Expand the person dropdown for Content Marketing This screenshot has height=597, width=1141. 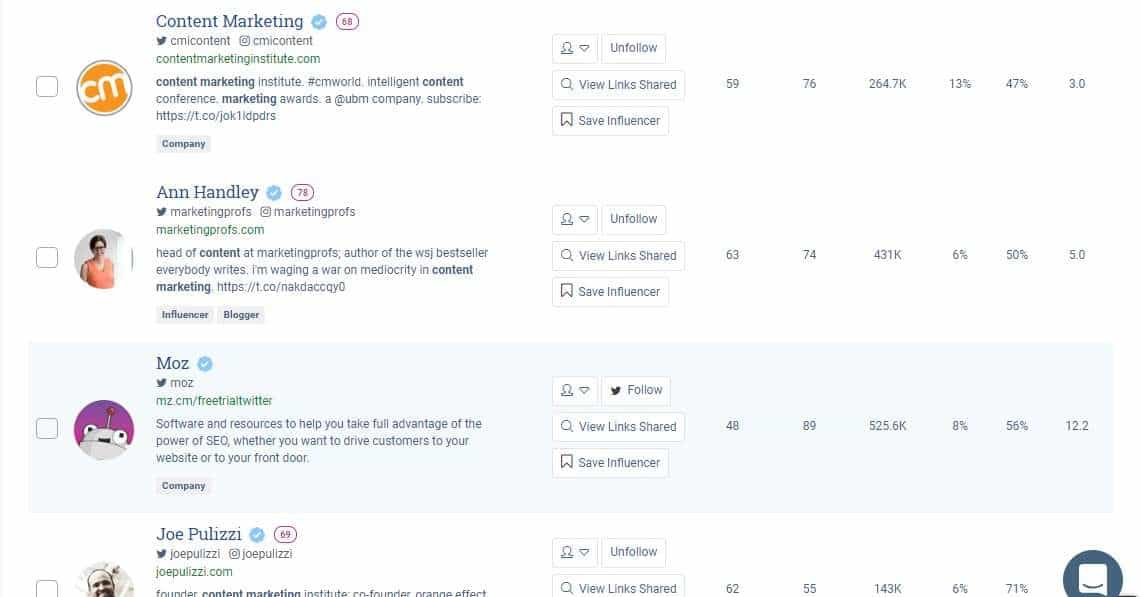pos(575,48)
